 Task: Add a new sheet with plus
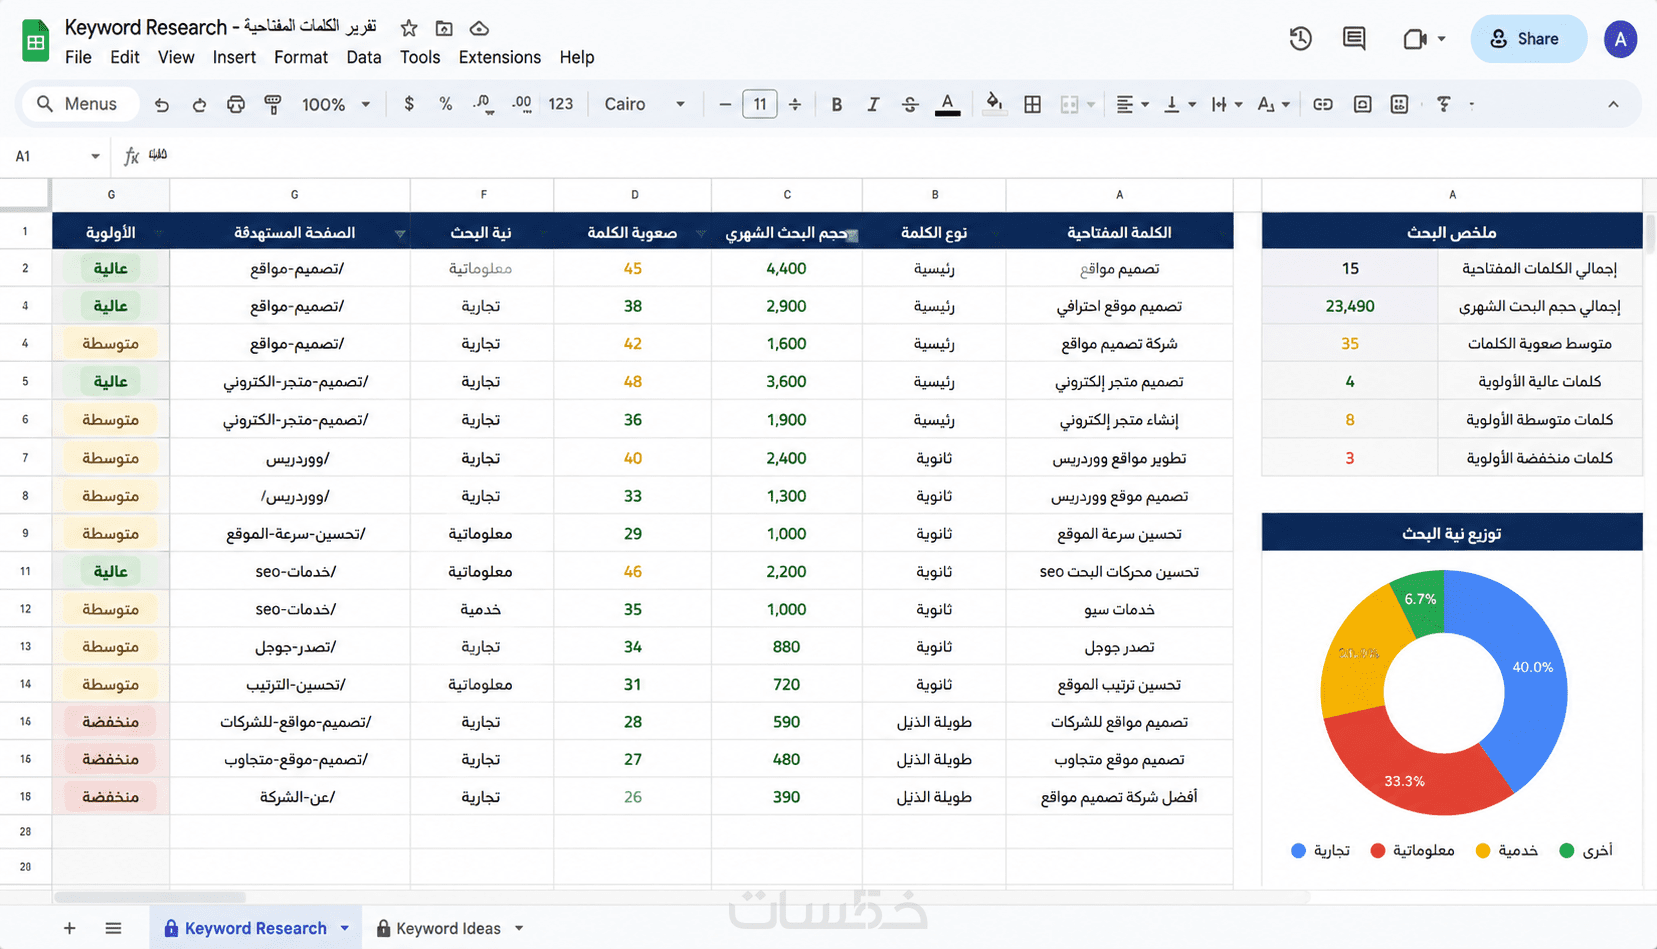69,928
